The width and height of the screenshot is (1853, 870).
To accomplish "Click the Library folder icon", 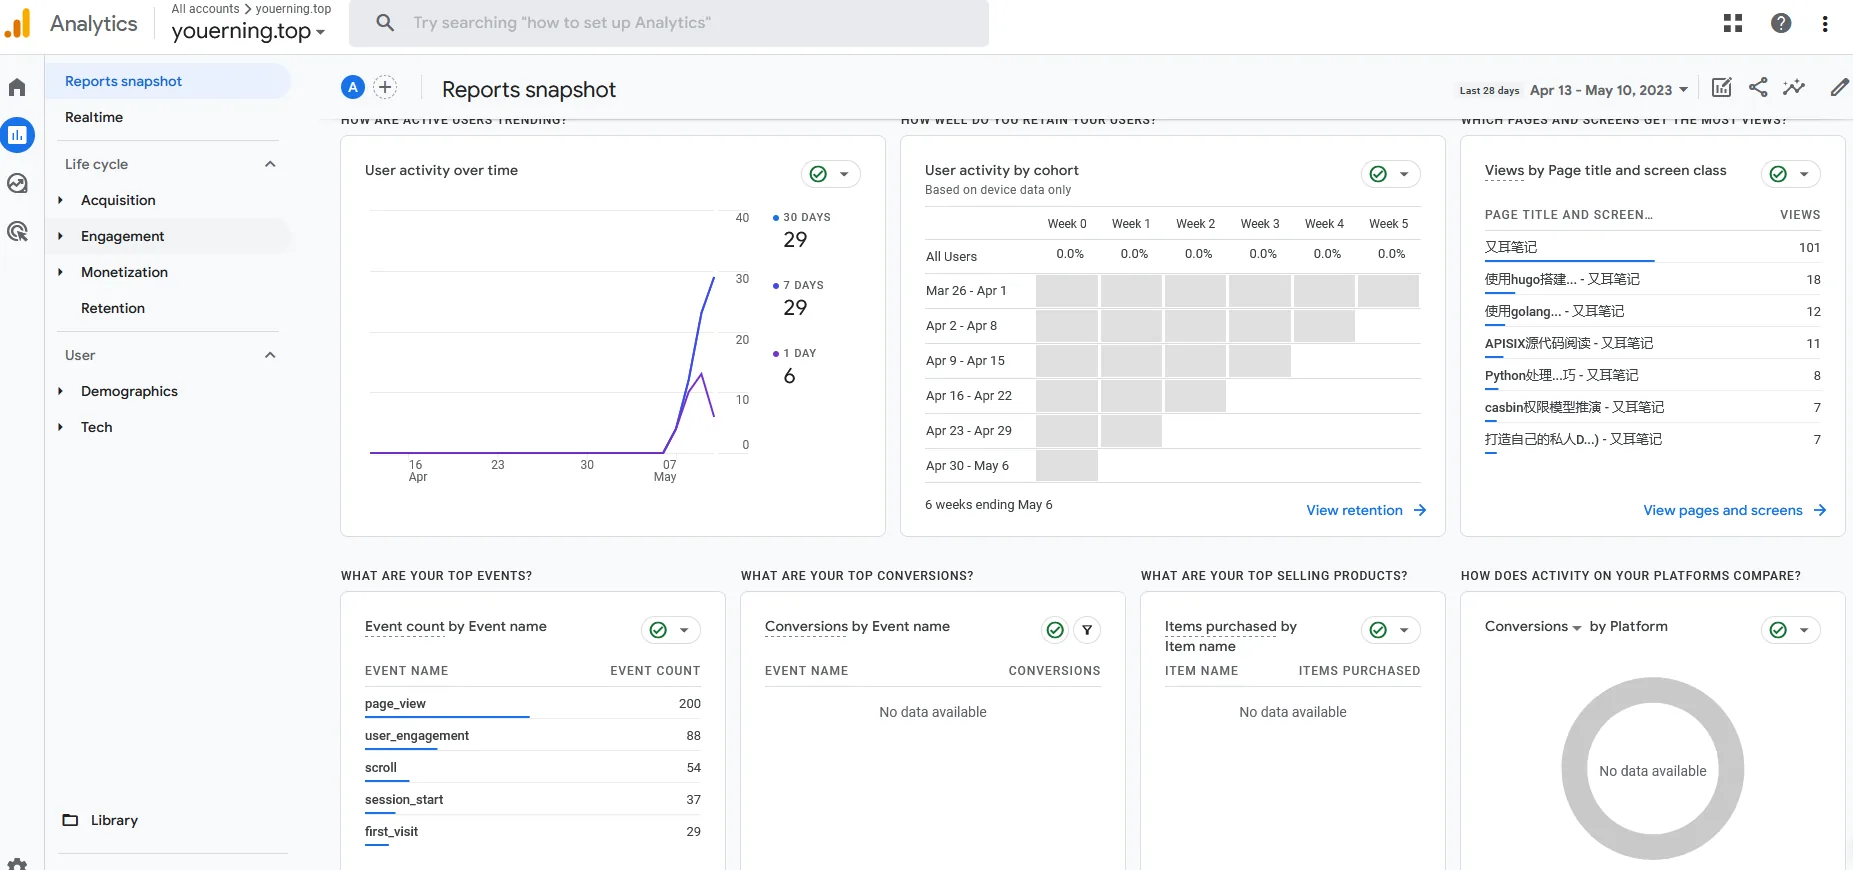I will [70, 820].
